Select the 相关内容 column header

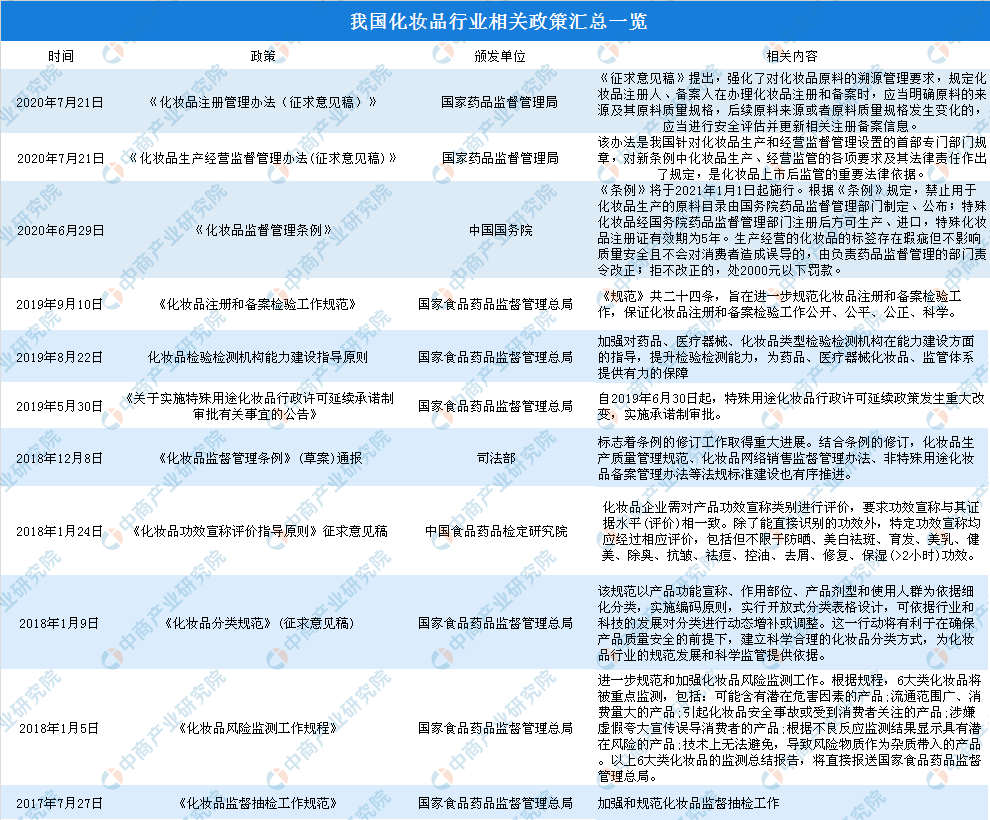coord(792,56)
